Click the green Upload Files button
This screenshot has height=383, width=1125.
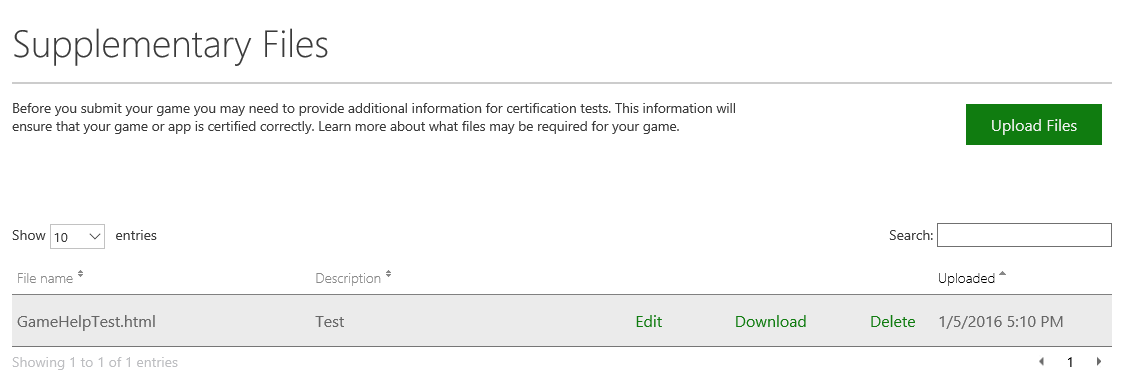pos(1033,125)
